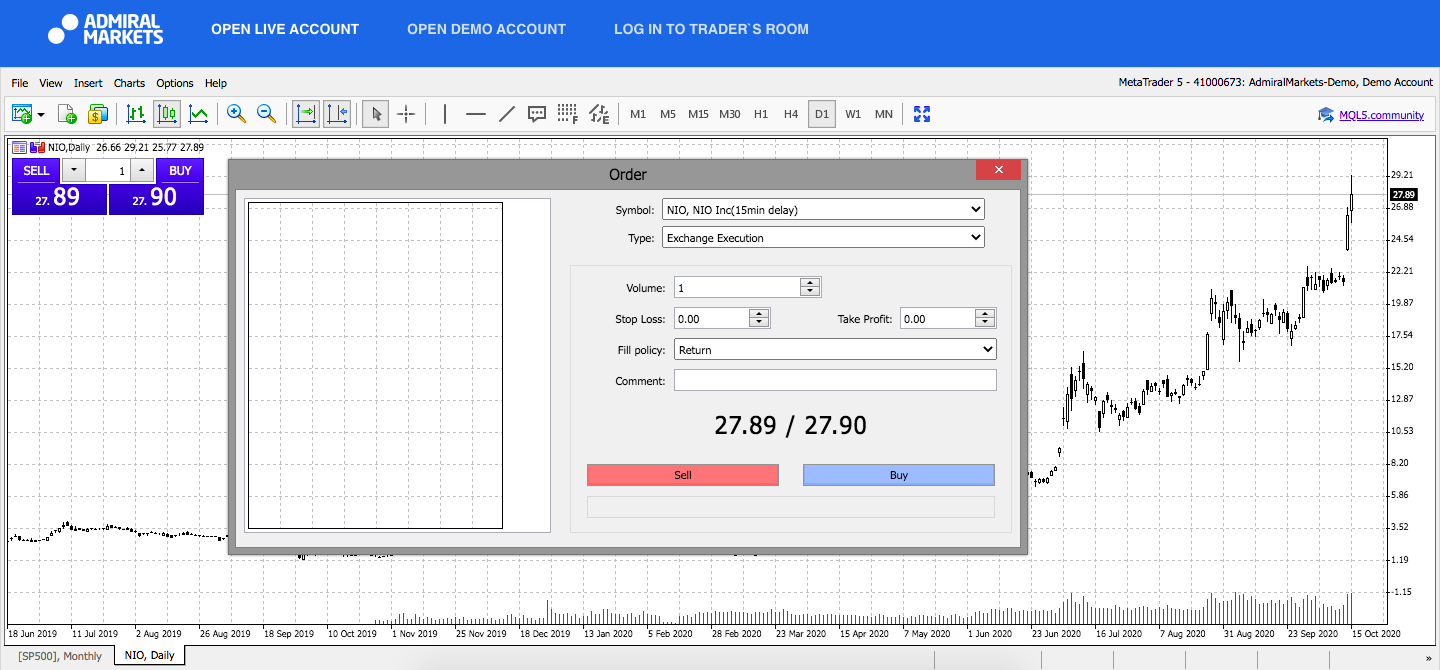Screen dimensions: 1440x670
Task: Zoom out the chart with magnifier minus
Action: click(267, 114)
